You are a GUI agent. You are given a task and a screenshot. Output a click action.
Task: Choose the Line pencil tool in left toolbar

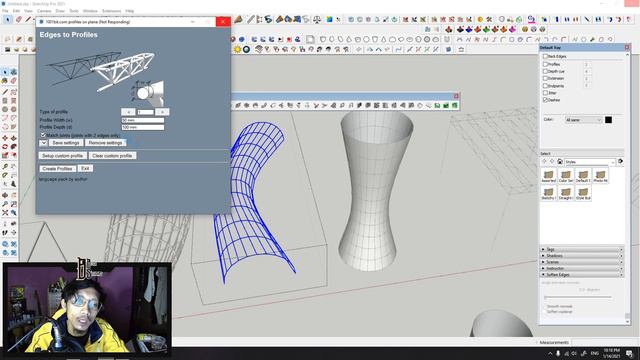coord(5,92)
